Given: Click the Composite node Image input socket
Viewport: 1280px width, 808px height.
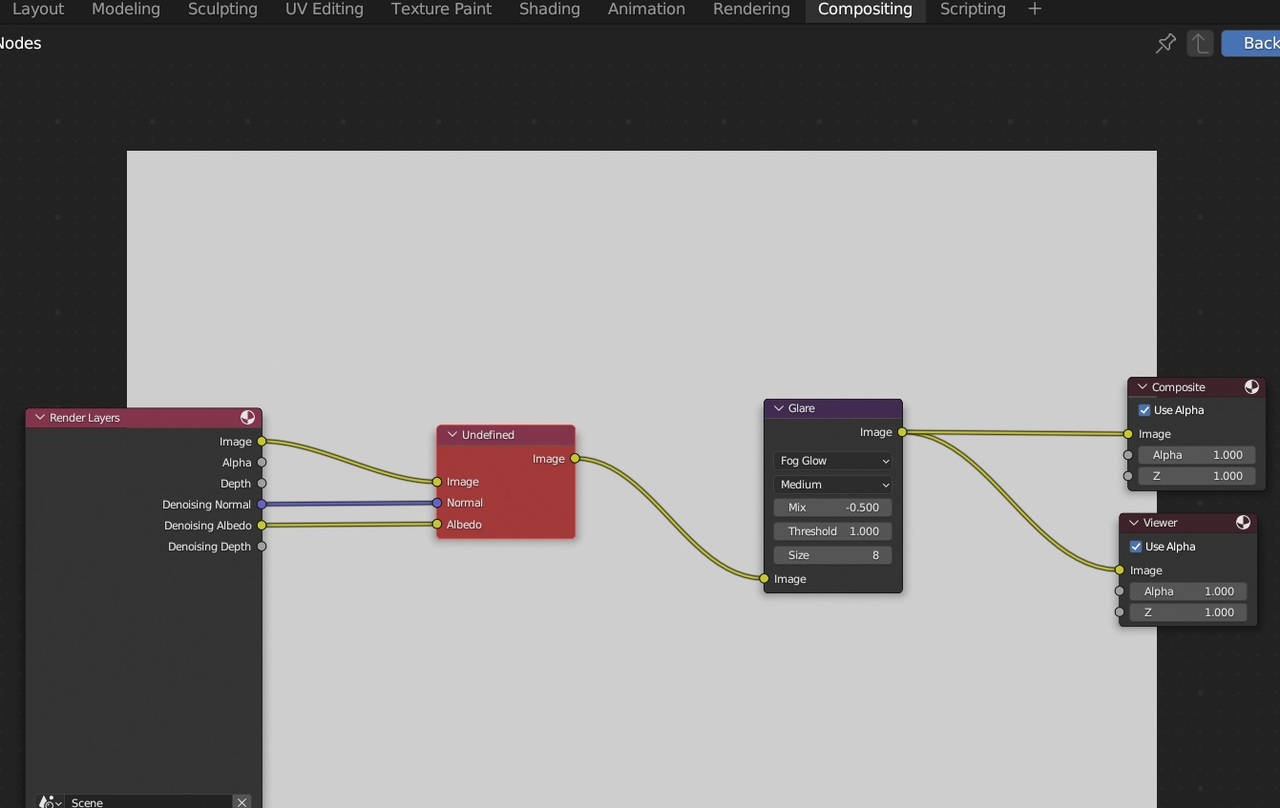Looking at the screenshot, I should click(1128, 434).
